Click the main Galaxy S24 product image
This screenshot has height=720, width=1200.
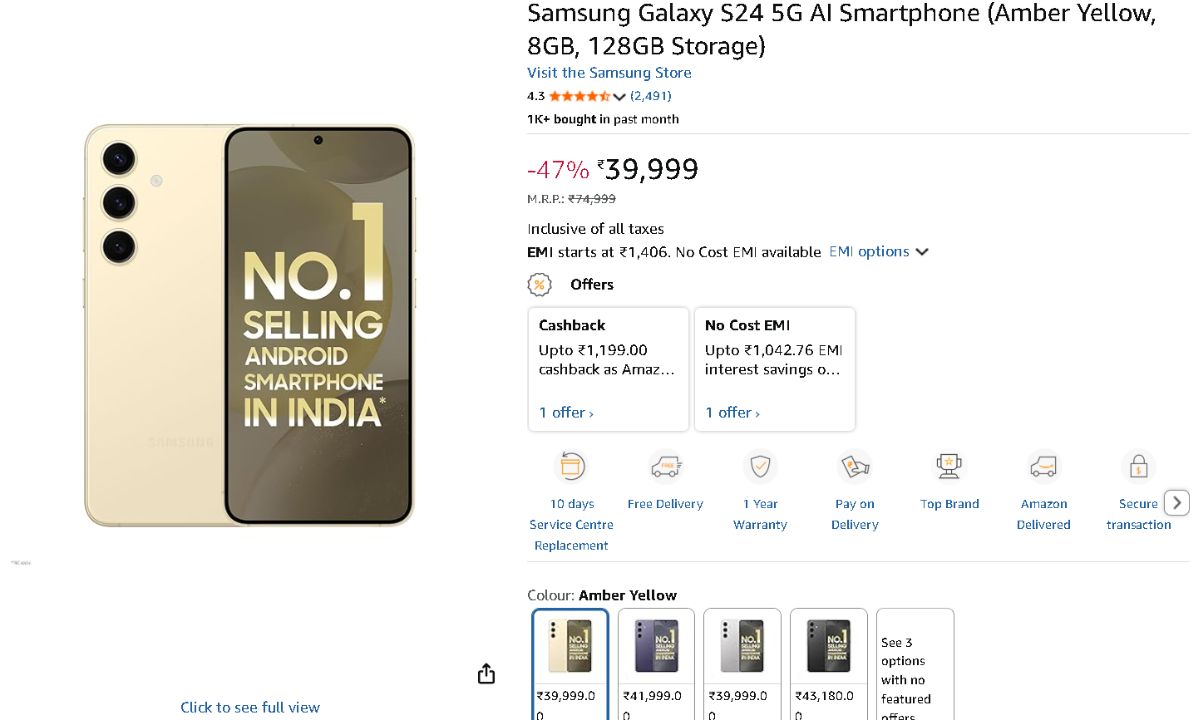(249, 325)
